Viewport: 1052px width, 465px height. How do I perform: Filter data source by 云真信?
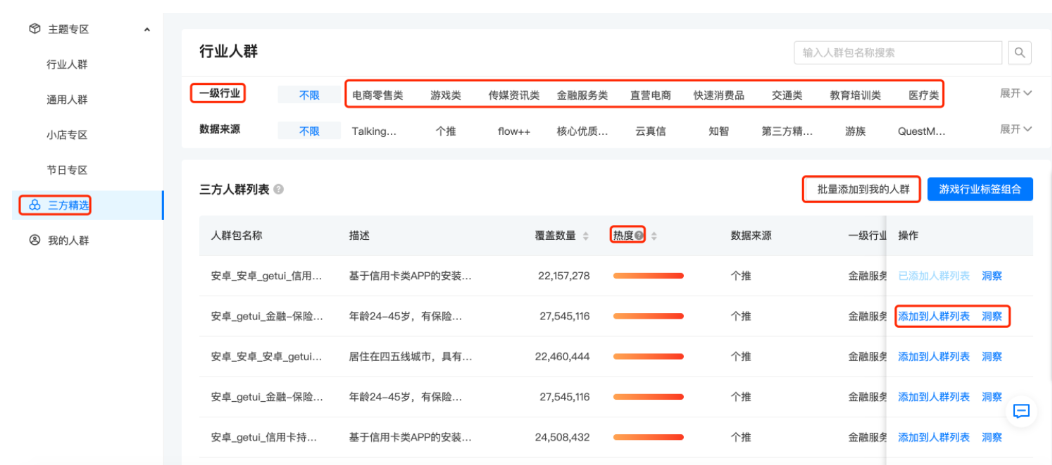click(651, 131)
